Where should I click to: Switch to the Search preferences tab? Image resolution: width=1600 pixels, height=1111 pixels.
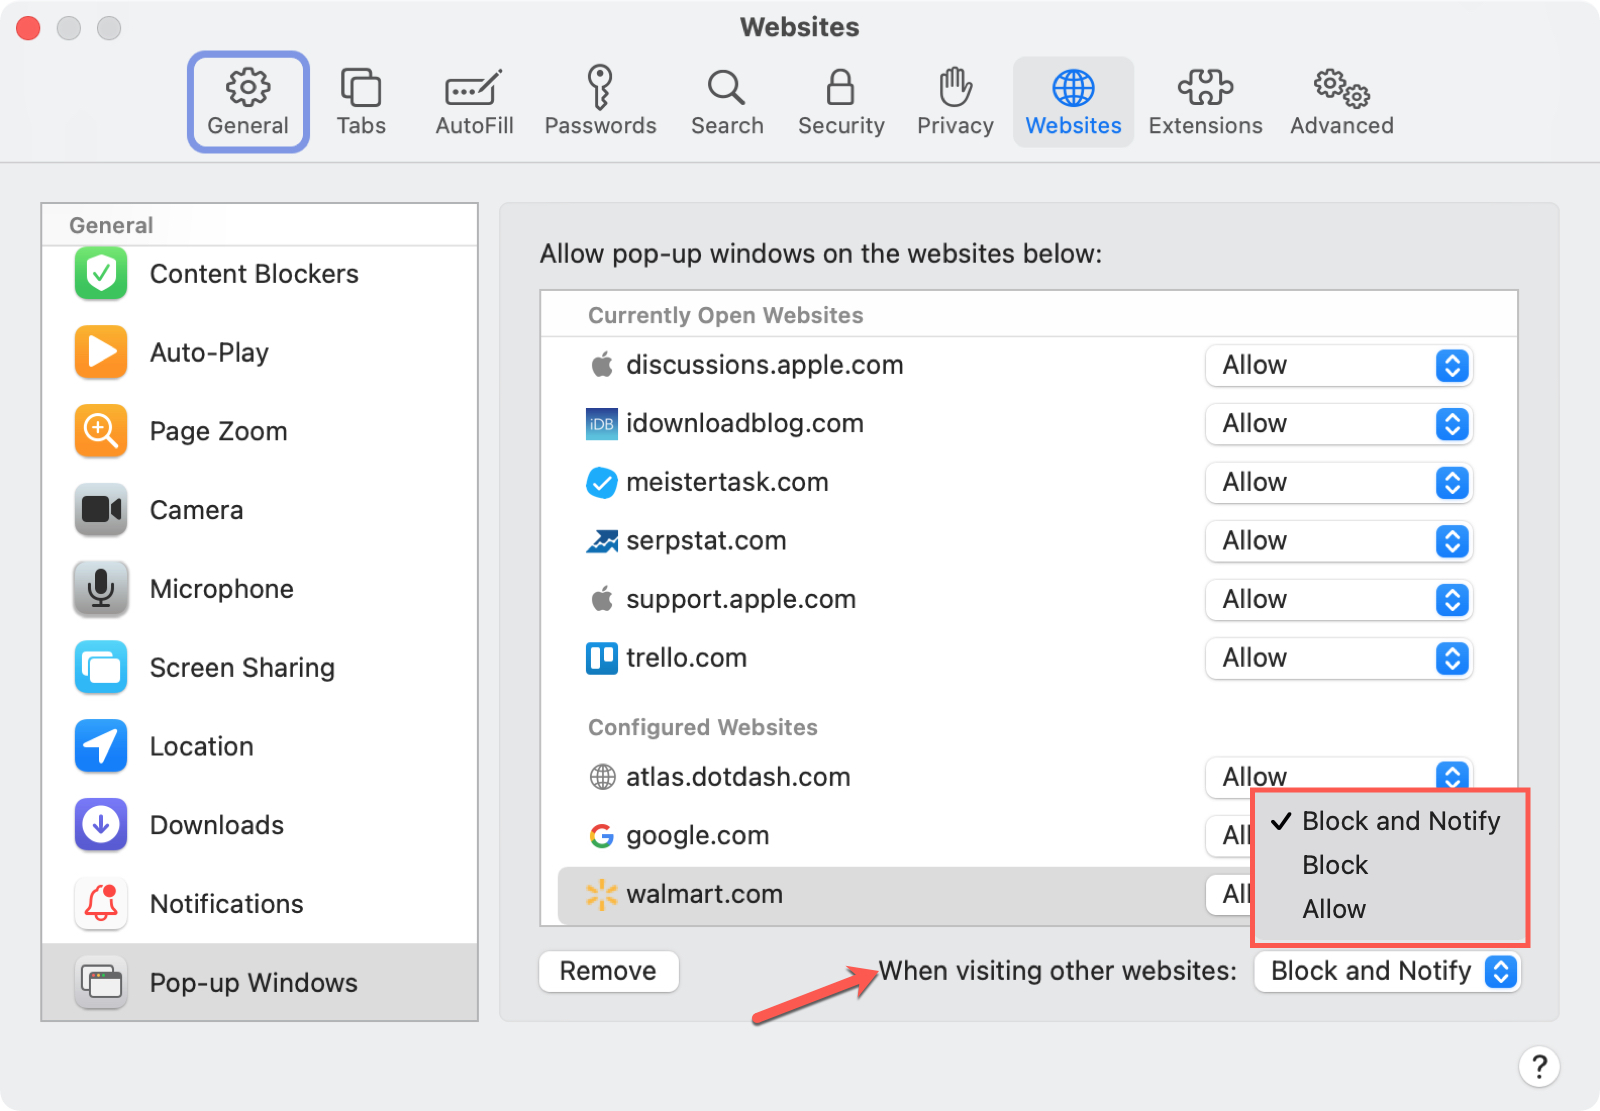pyautogui.click(x=727, y=102)
